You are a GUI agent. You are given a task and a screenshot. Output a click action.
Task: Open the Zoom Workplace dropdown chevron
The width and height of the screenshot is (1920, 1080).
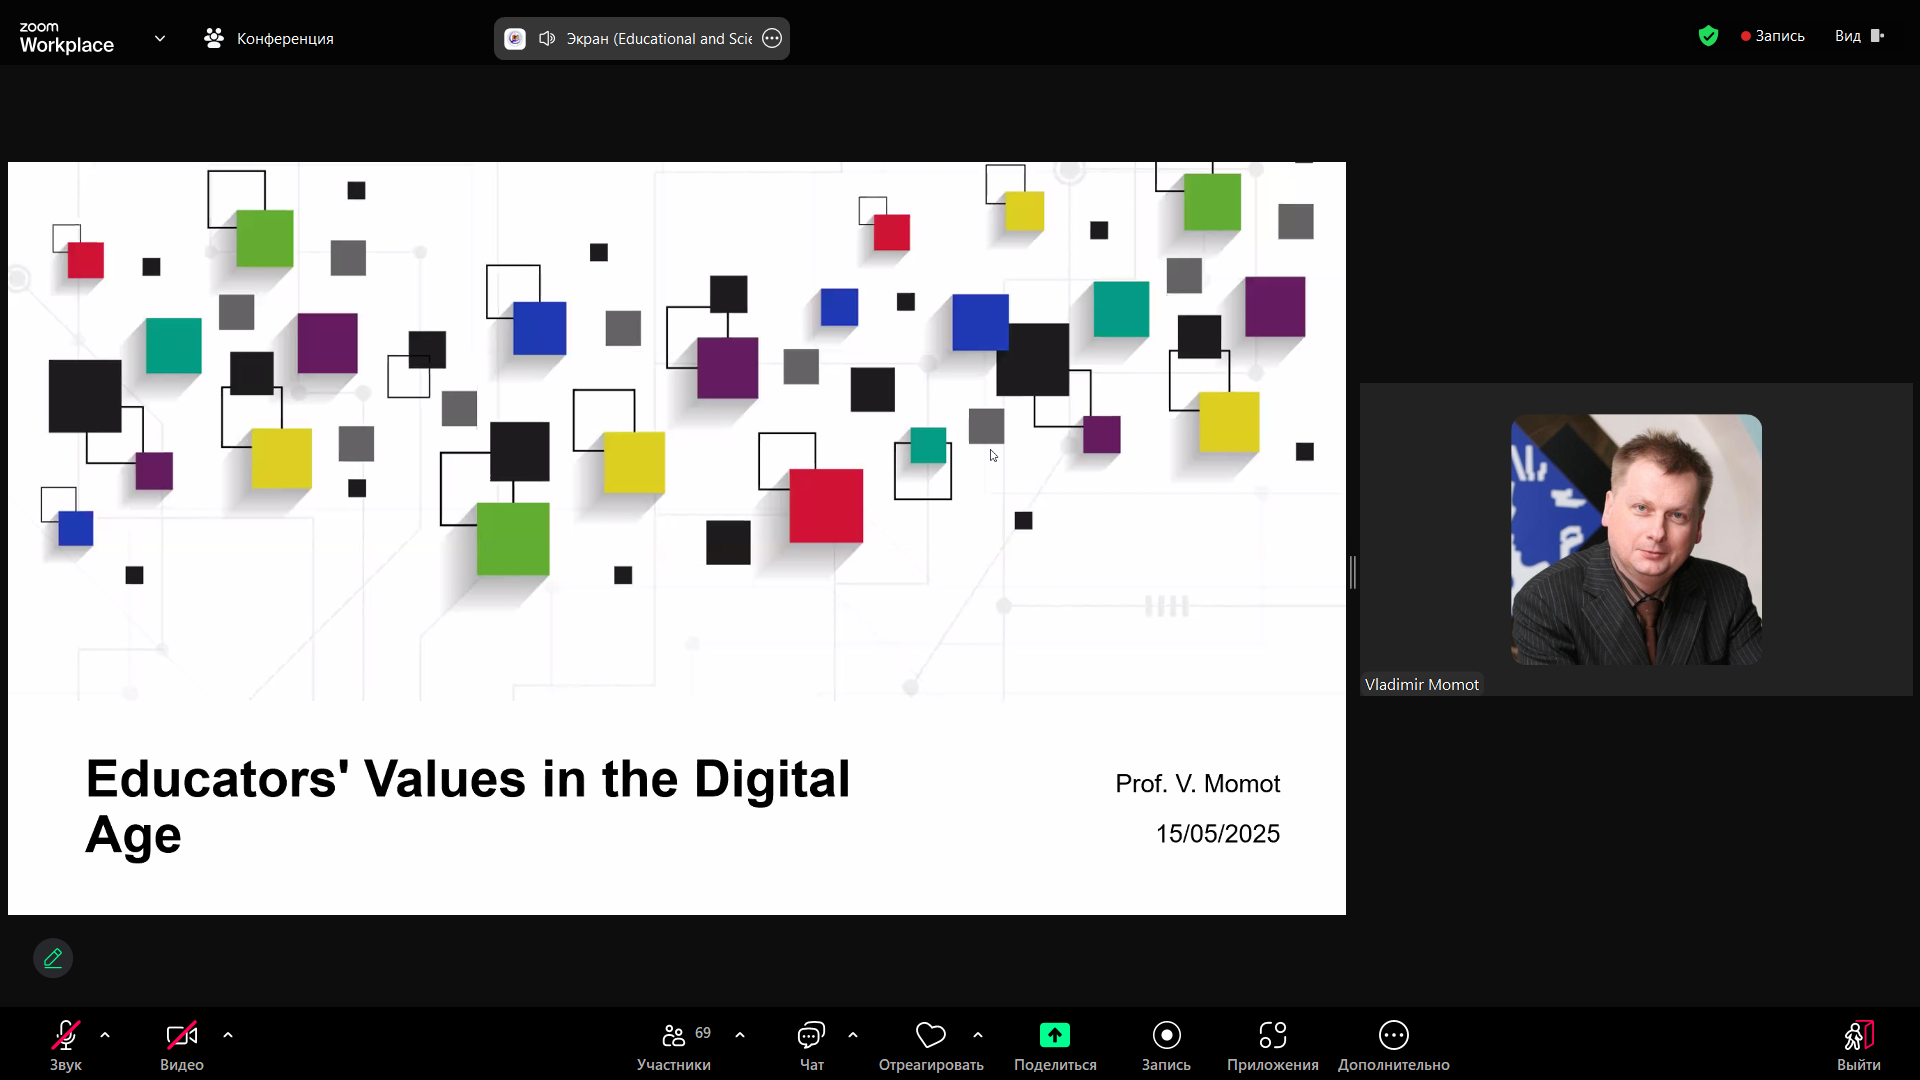pos(160,38)
